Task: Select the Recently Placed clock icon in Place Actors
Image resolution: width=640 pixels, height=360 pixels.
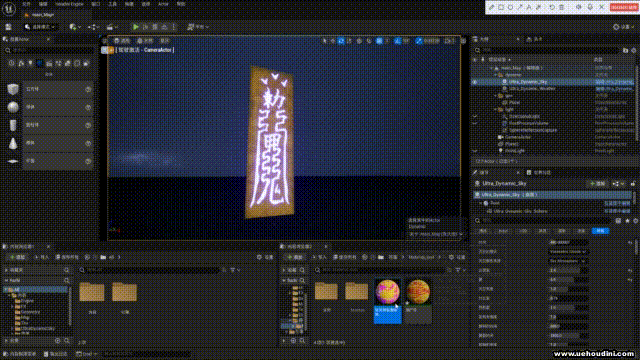Action: tap(11, 63)
